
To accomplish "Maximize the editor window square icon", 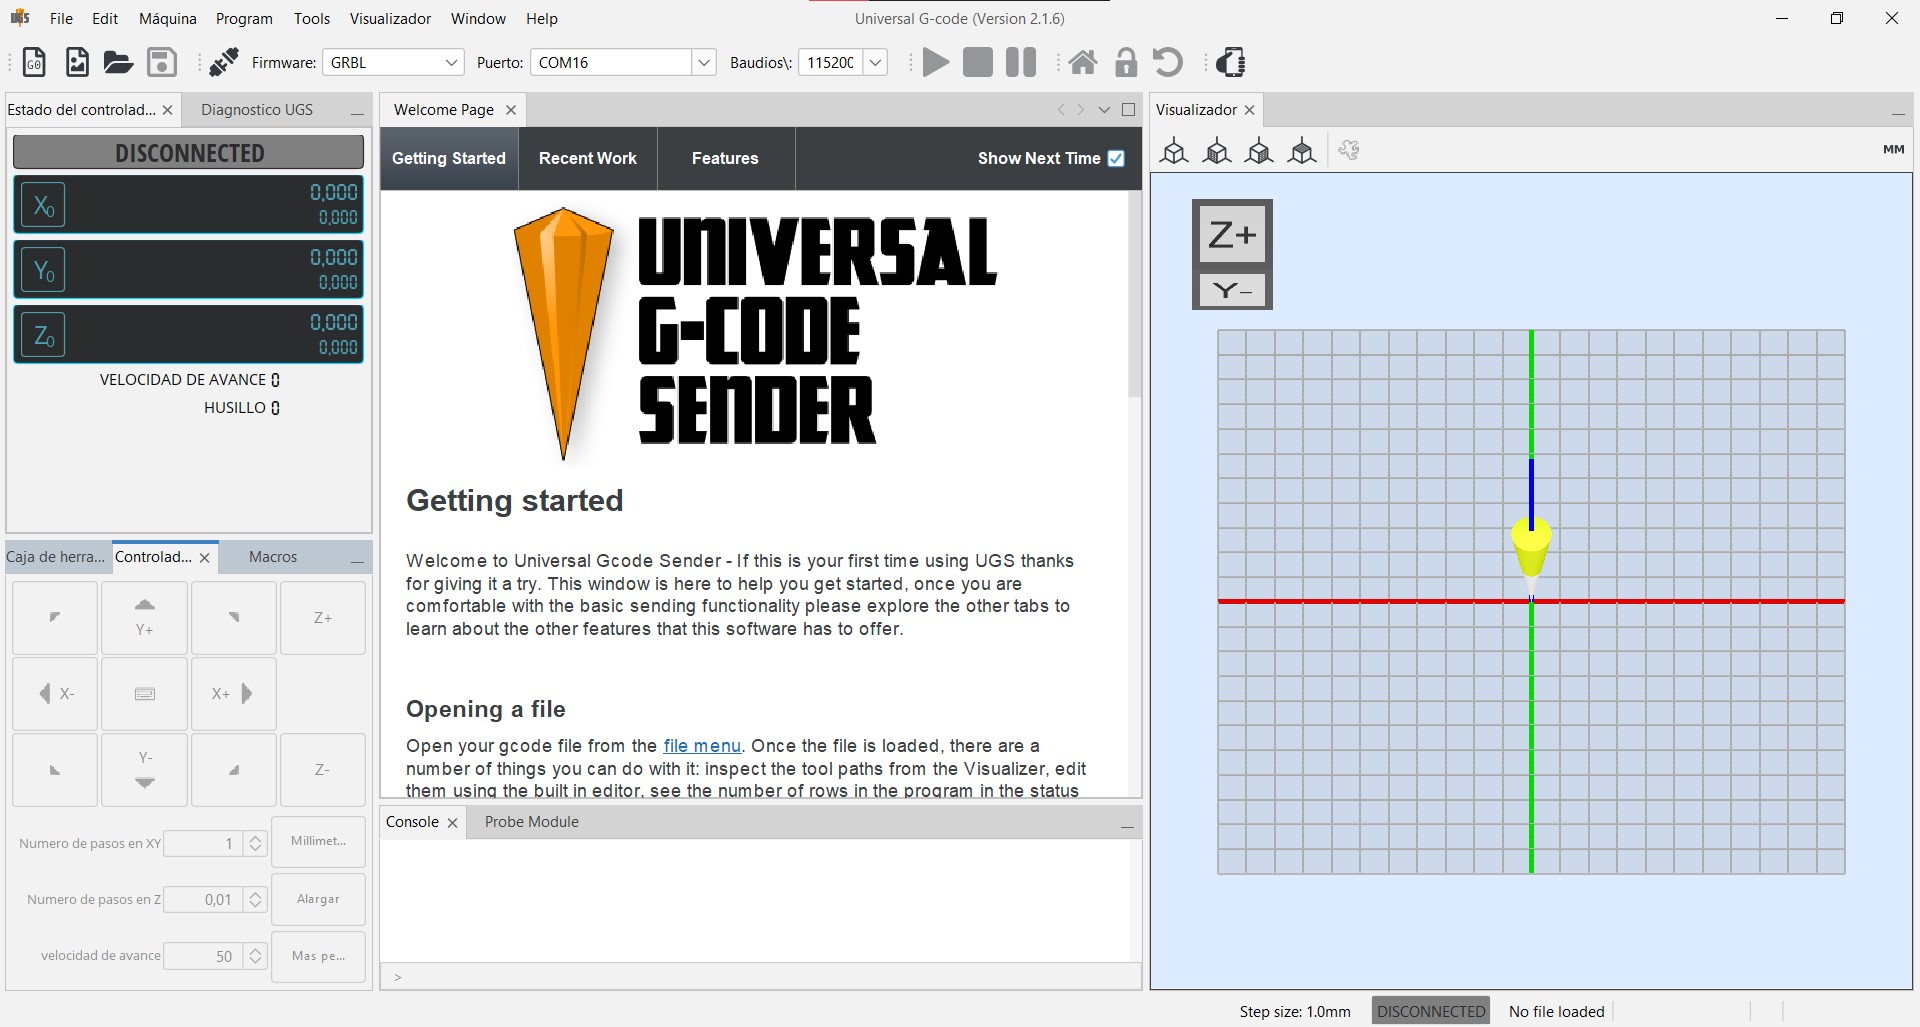I will point(1129,110).
